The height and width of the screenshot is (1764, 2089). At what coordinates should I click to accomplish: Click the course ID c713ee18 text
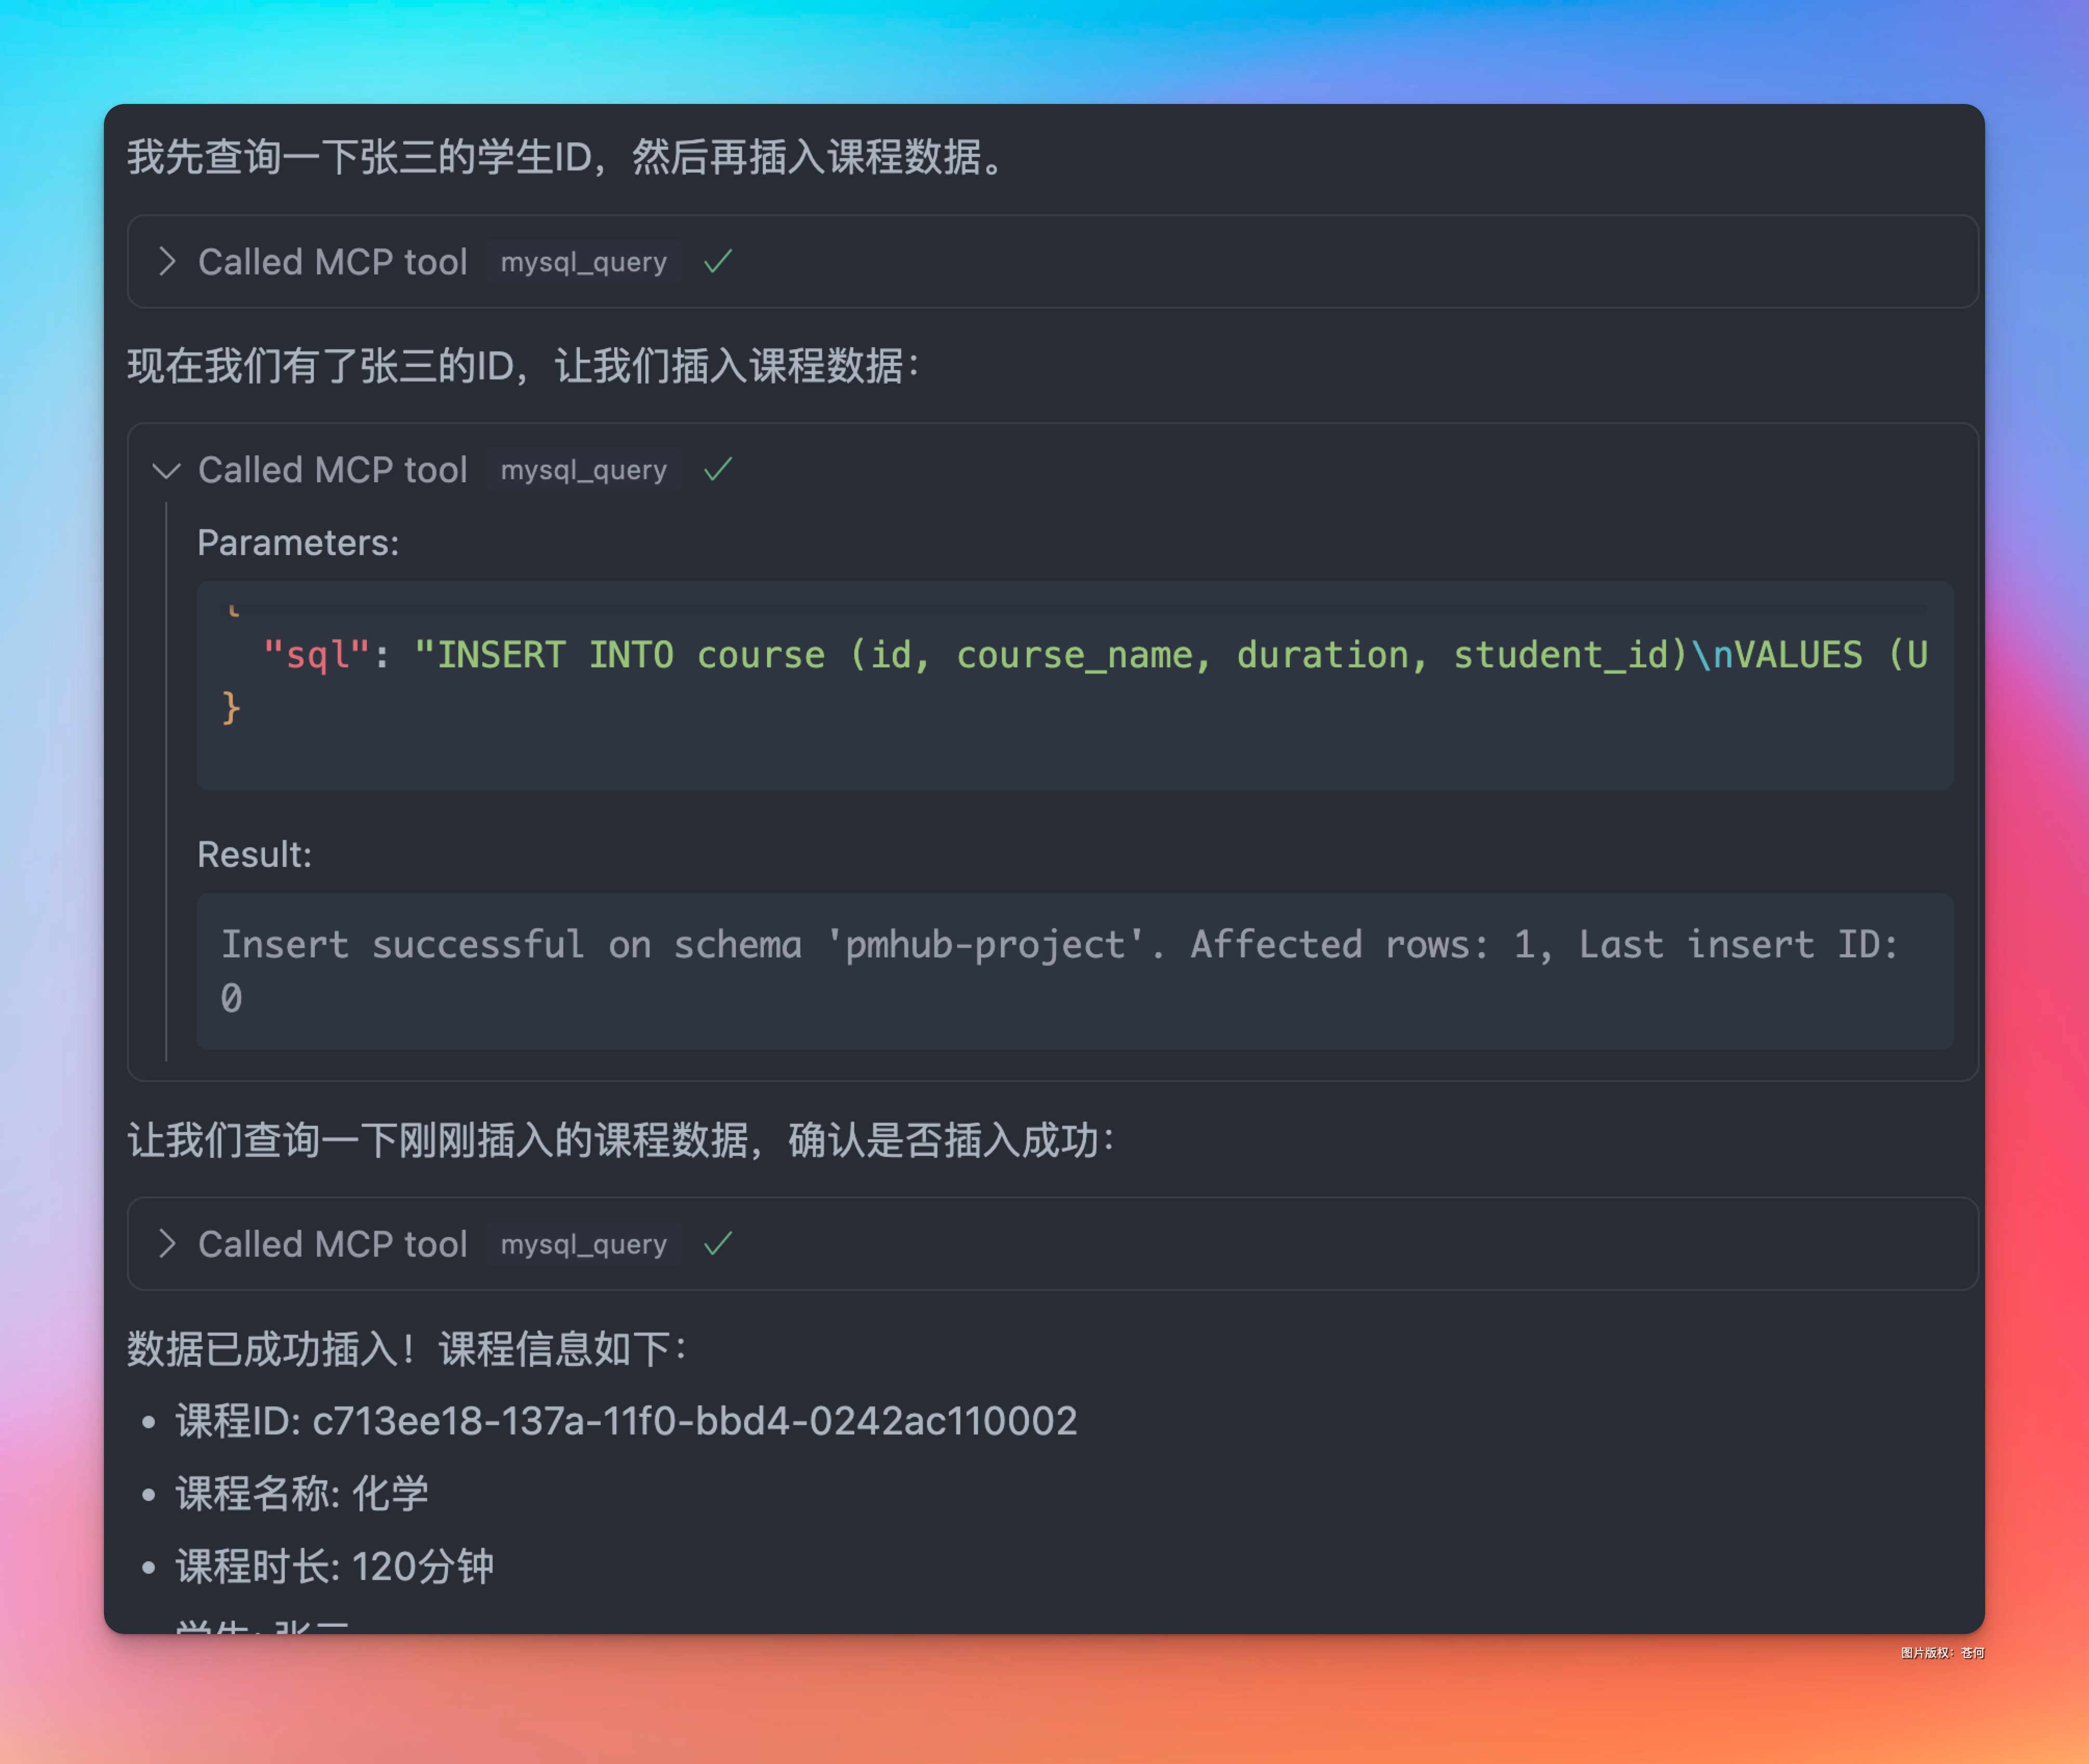[693, 1420]
